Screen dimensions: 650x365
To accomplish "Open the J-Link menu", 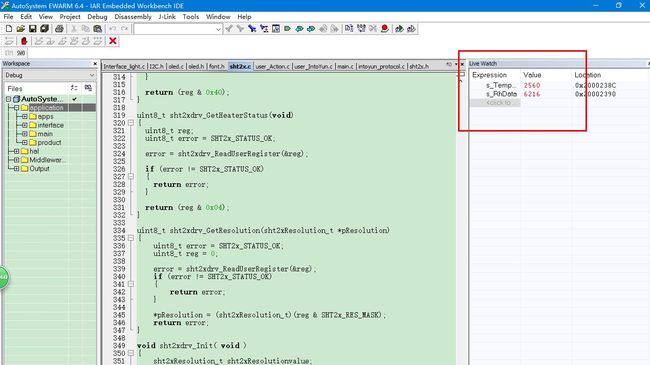I will coord(167,17).
